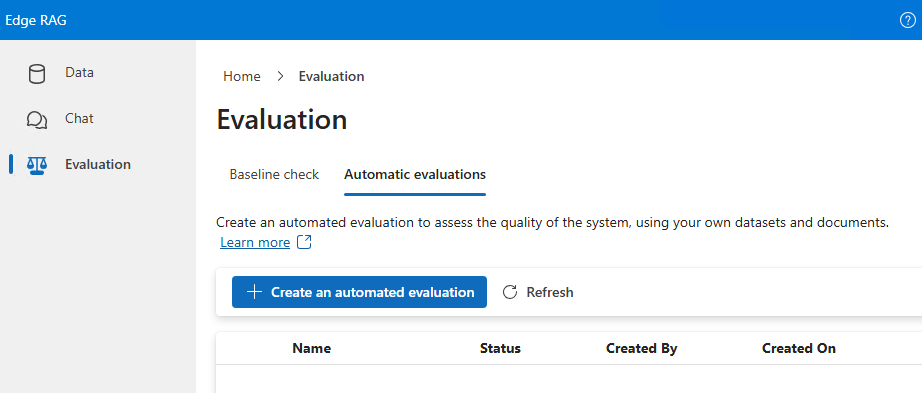
Task: Refresh the evaluations list
Action: (x=538, y=292)
